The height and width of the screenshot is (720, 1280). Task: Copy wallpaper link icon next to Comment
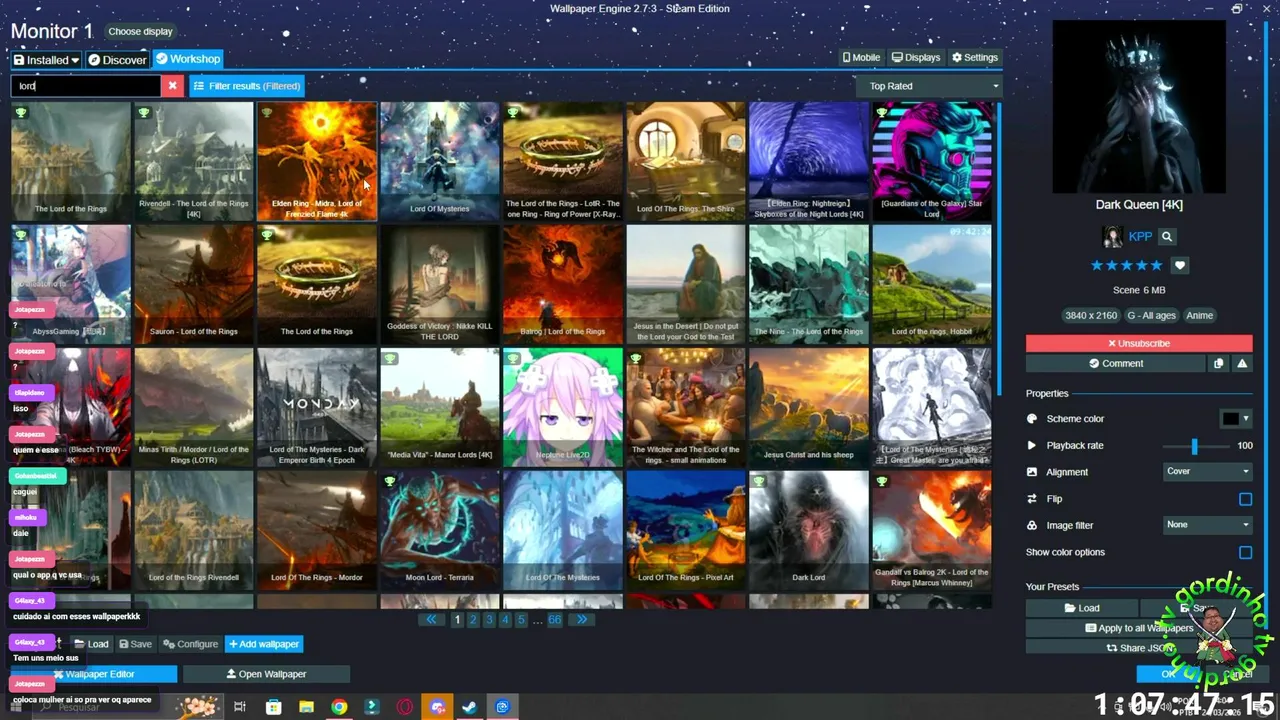tap(1218, 364)
